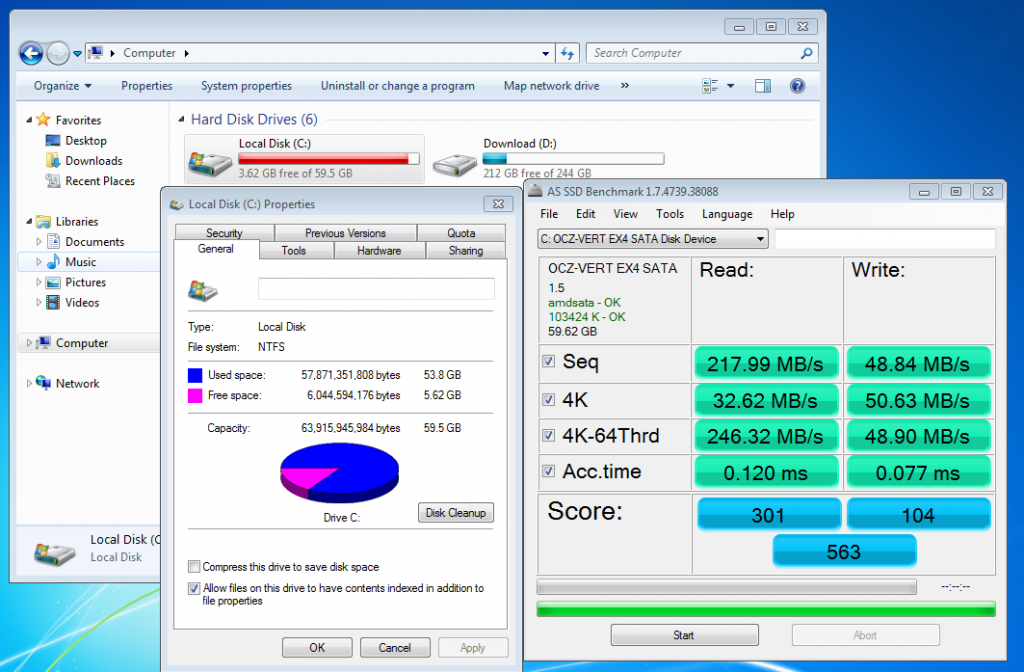Click the green benchmark progress bar
This screenshot has width=1024, height=672.
766,609
